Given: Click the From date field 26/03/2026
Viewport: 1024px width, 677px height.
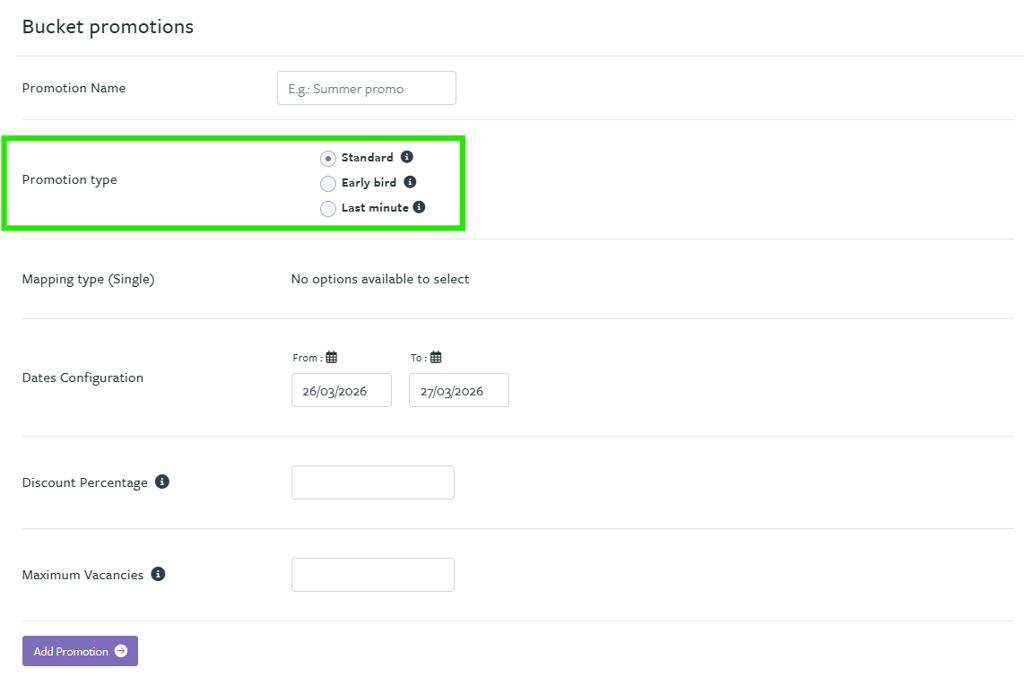Looking at the screenshot, I should (342, 390).
